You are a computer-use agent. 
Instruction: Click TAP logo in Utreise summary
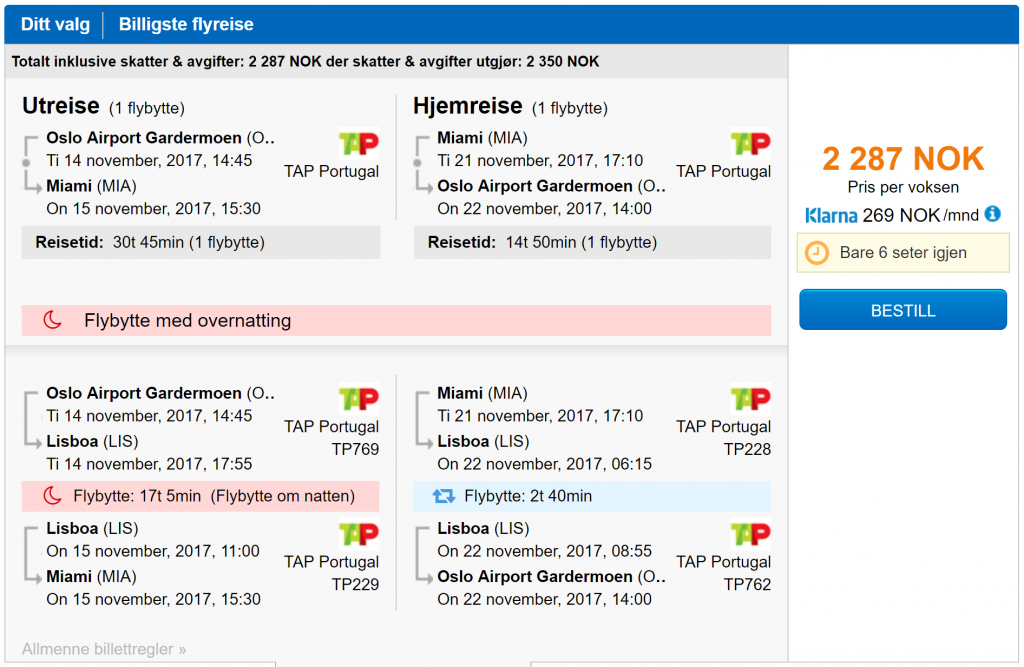(359, 143)
